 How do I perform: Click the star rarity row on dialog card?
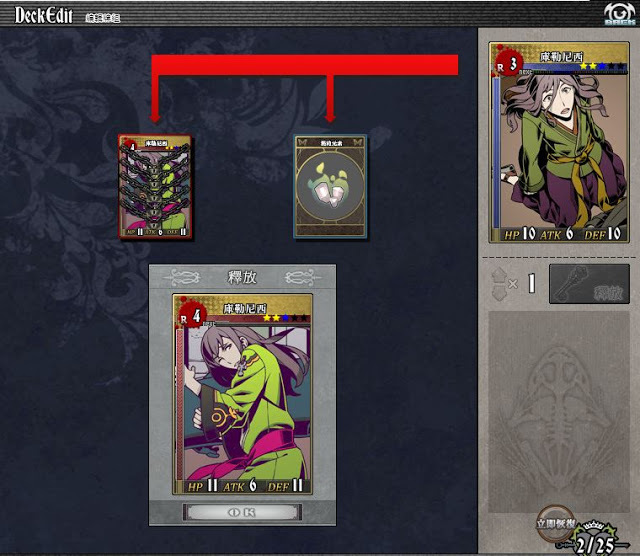[285, 318]
